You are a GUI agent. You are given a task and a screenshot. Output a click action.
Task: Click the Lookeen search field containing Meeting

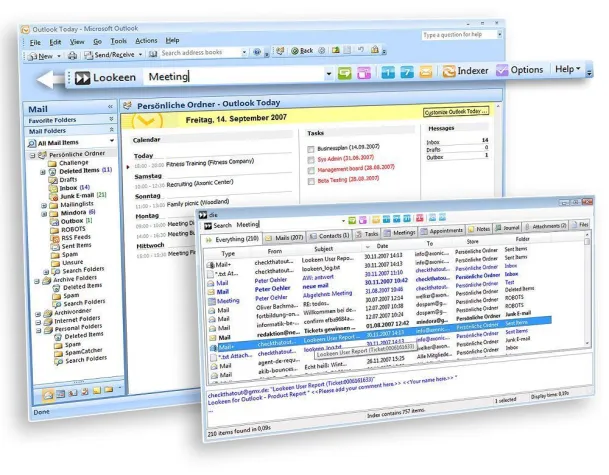point(230,75)
